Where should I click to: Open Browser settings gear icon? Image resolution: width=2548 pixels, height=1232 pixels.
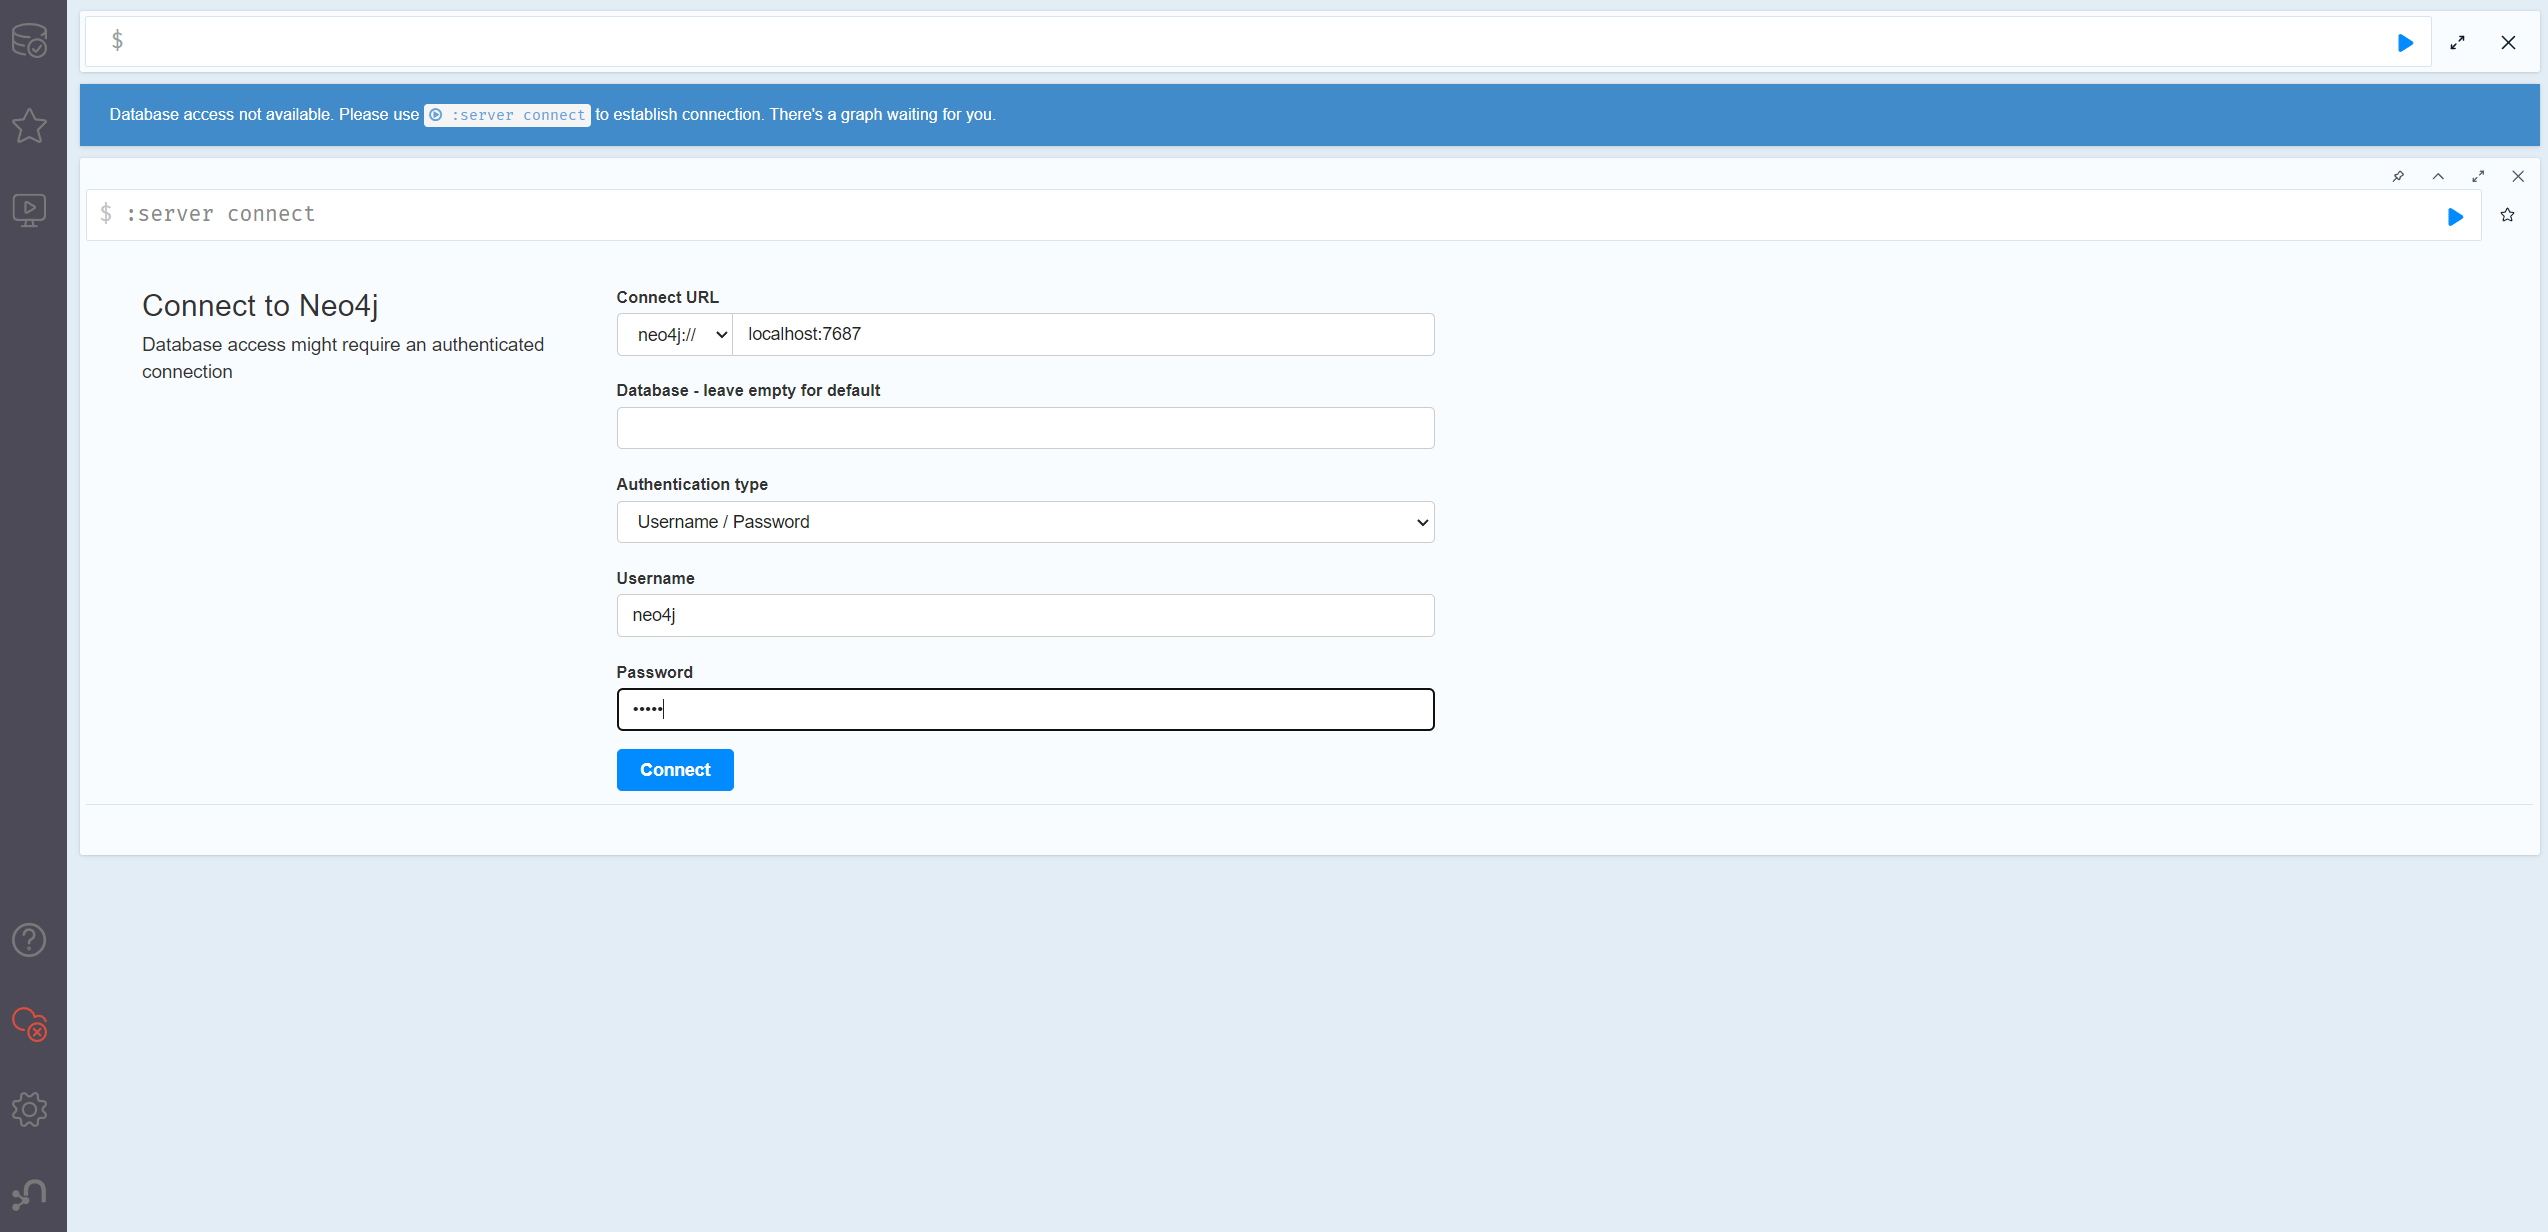[x=30, y=1109]
